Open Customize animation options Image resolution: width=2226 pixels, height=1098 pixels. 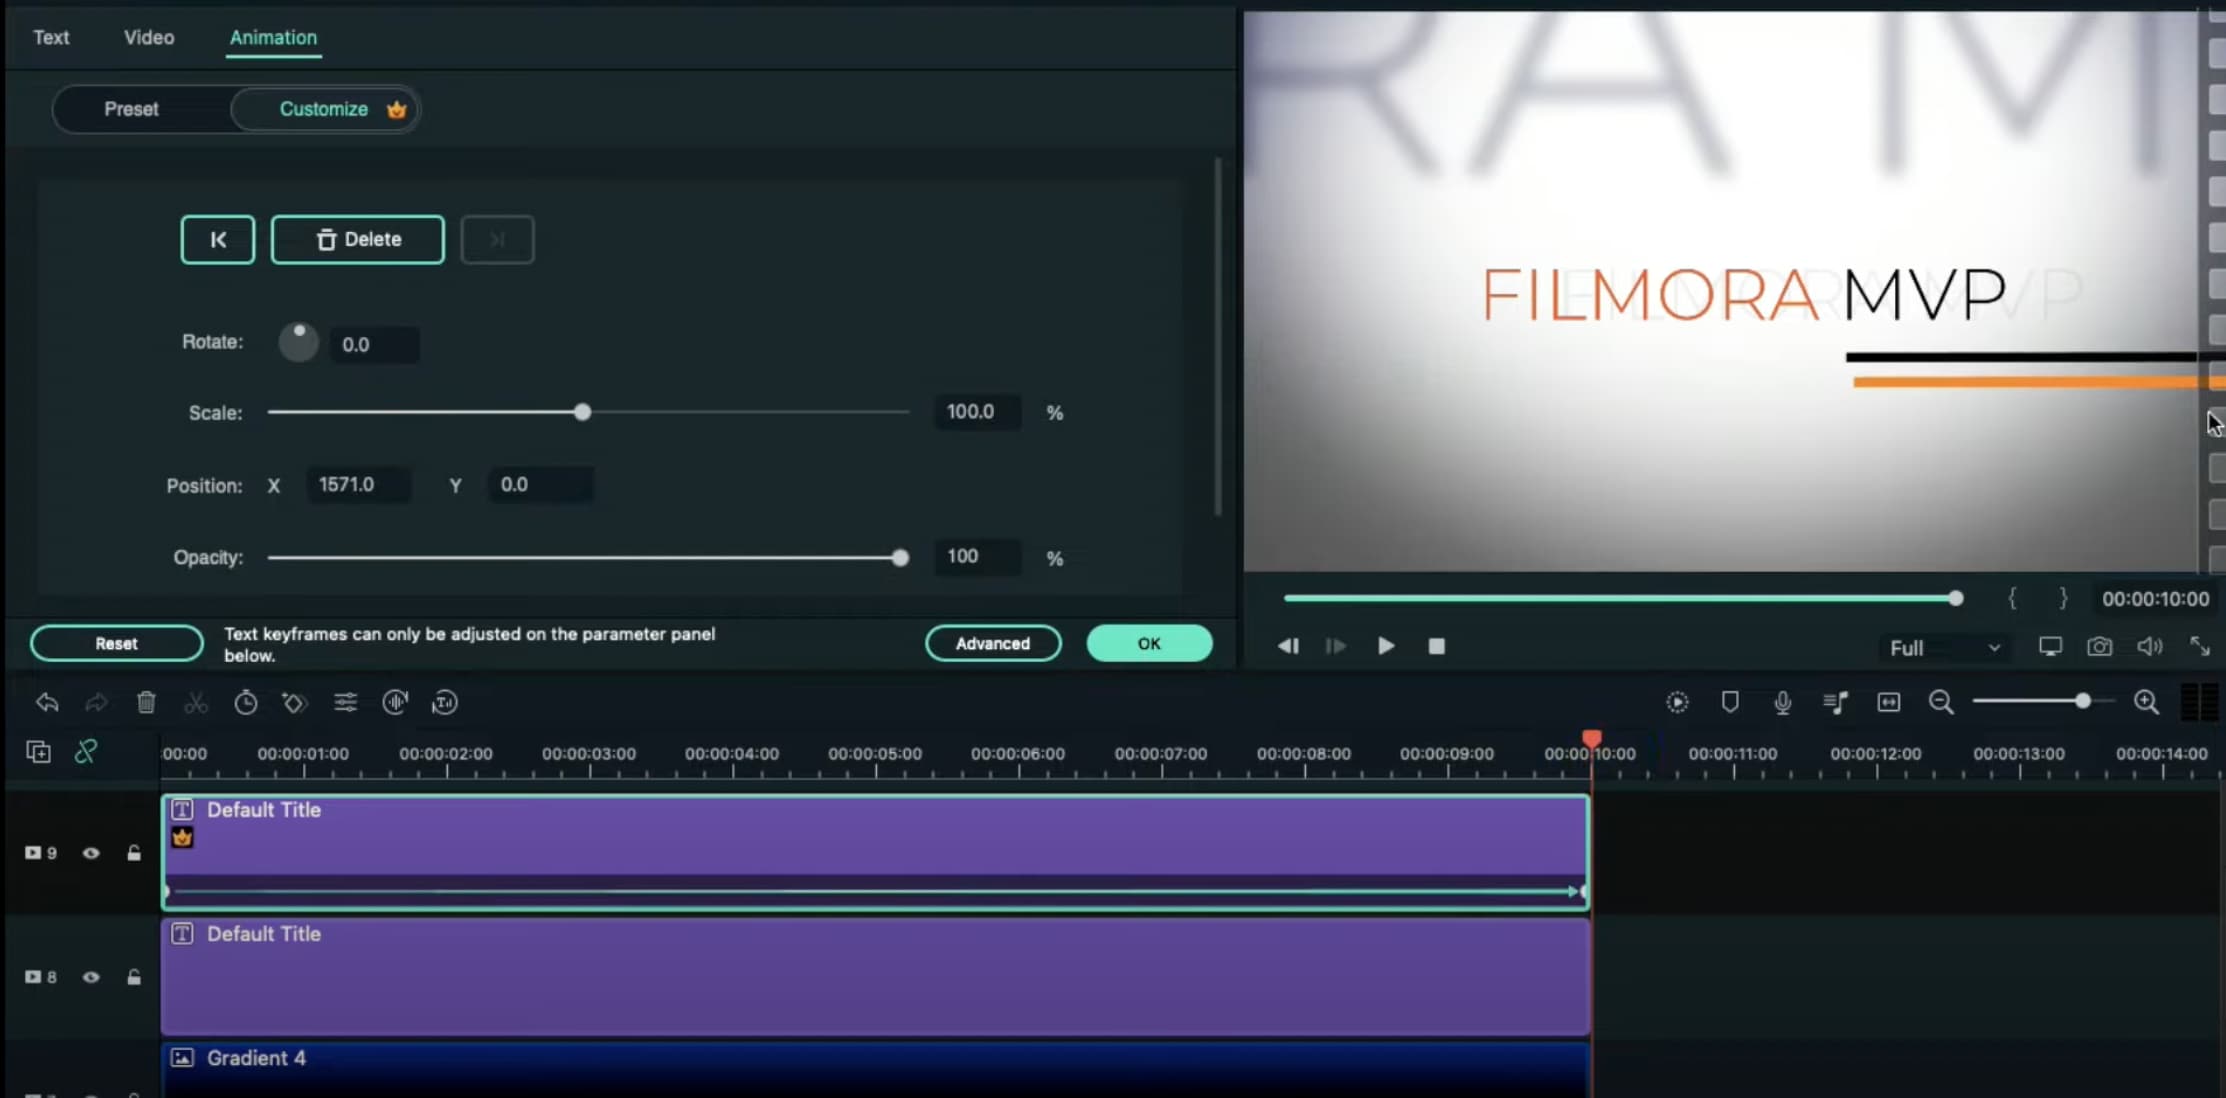coord(322,108)
